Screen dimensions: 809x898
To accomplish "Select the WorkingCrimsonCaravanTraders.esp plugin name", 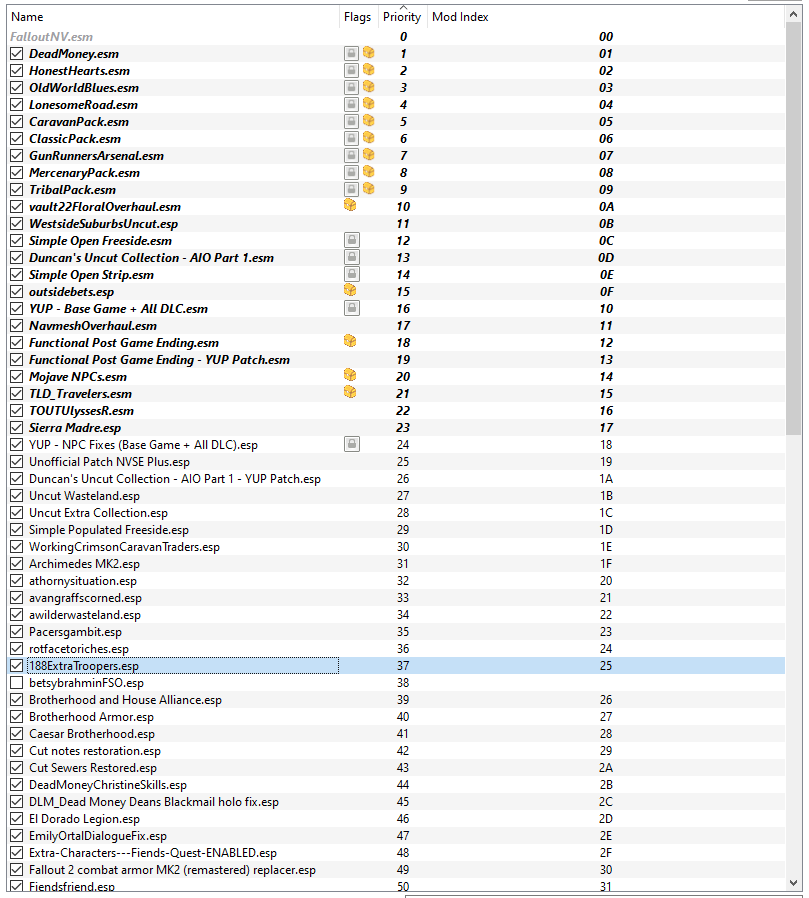I will pyautogui.click(x=124, y=547).
